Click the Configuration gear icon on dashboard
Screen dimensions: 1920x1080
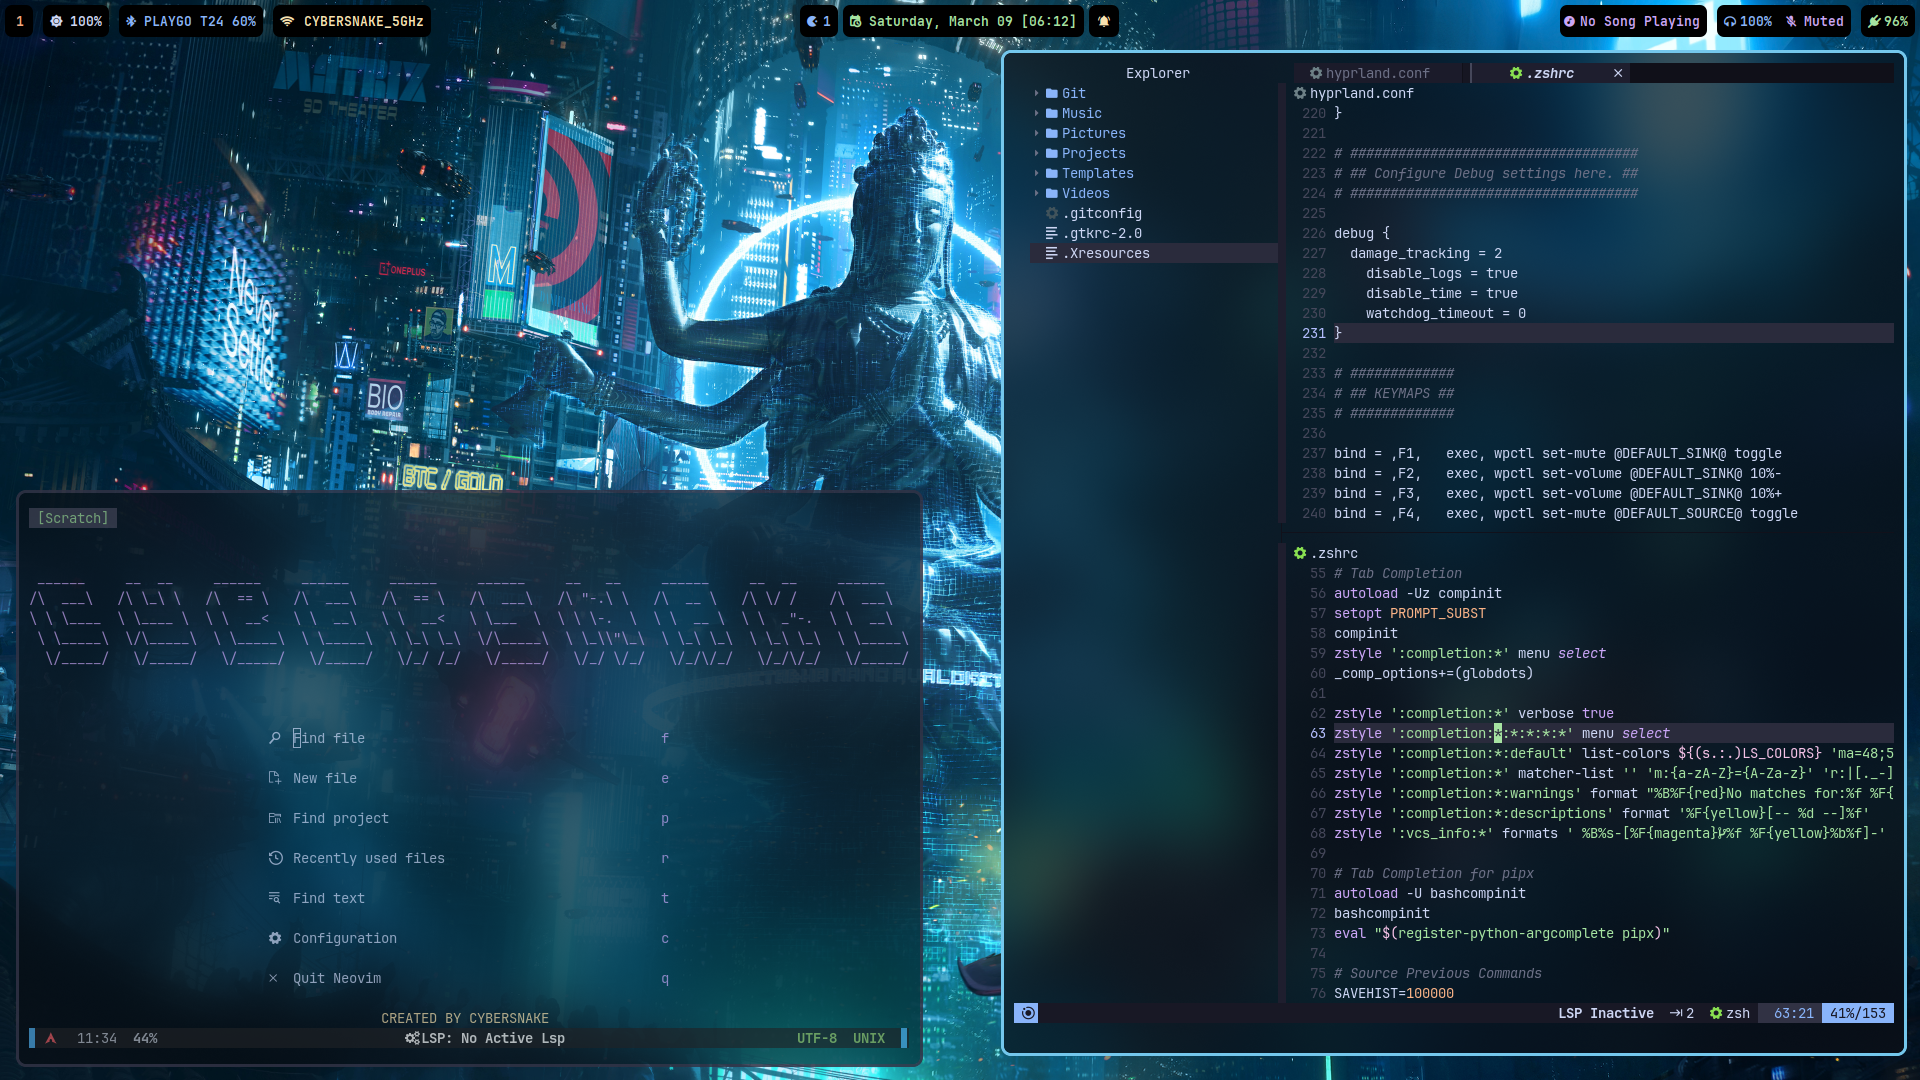coord(275,938)
